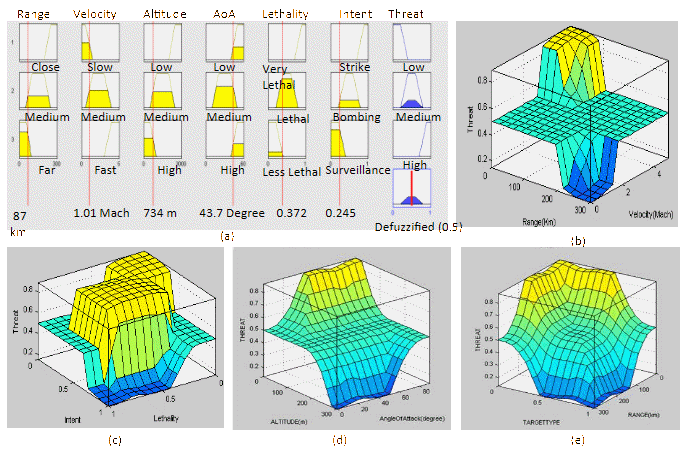
Task: Select rule 1 Intent 'Strike' membership plot
Action: click(350, 42)
